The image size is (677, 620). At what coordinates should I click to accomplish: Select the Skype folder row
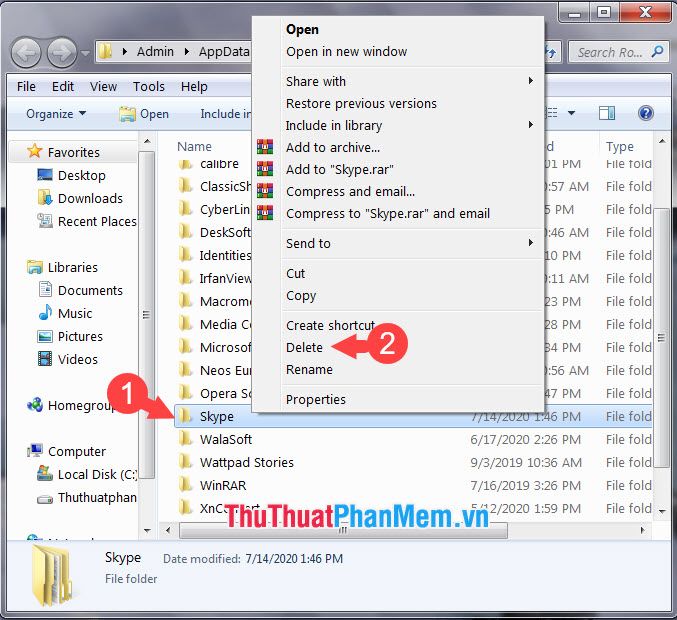(x=413, y=416)
